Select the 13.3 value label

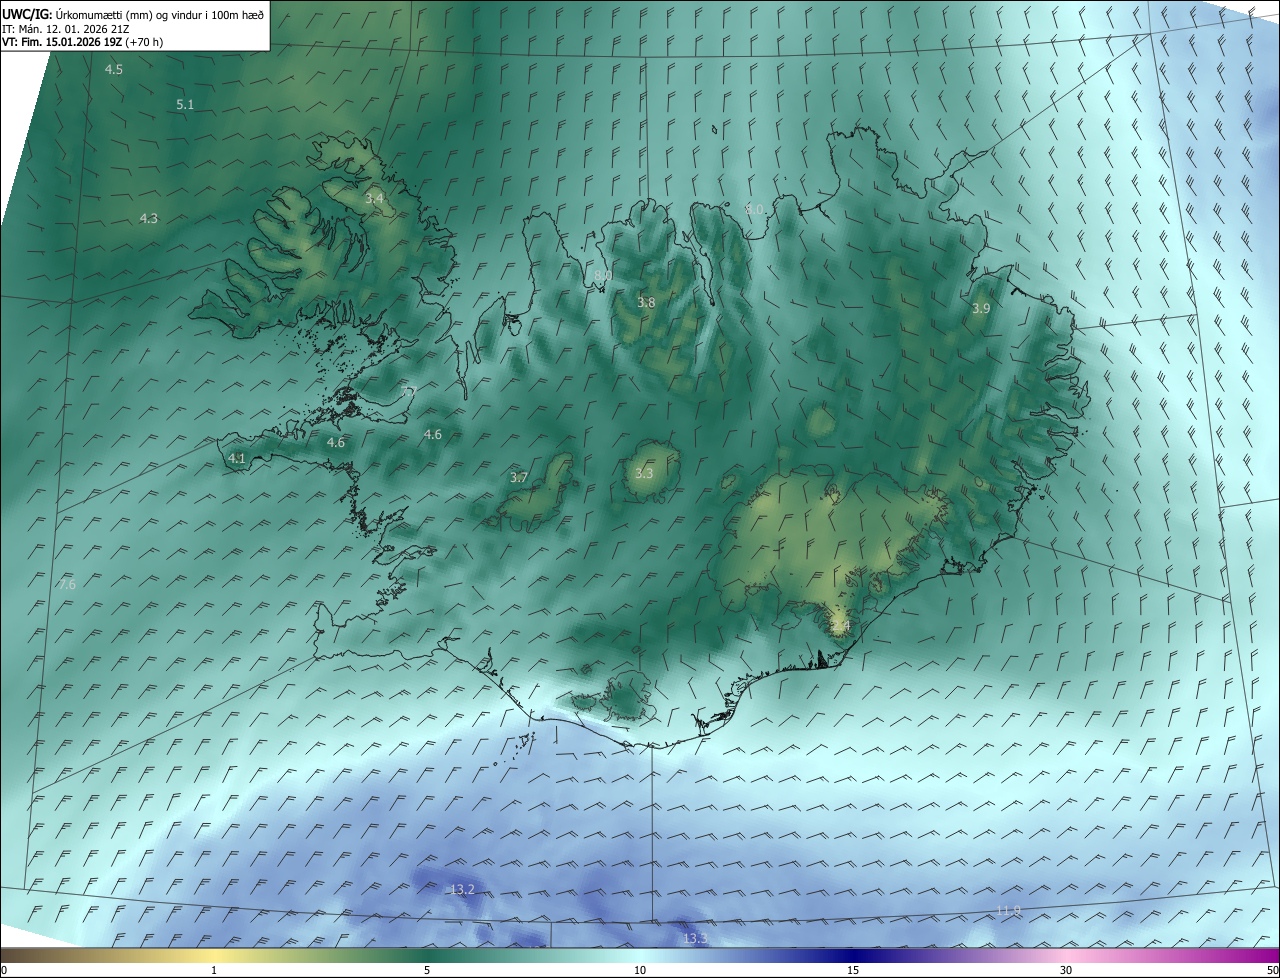695,938
